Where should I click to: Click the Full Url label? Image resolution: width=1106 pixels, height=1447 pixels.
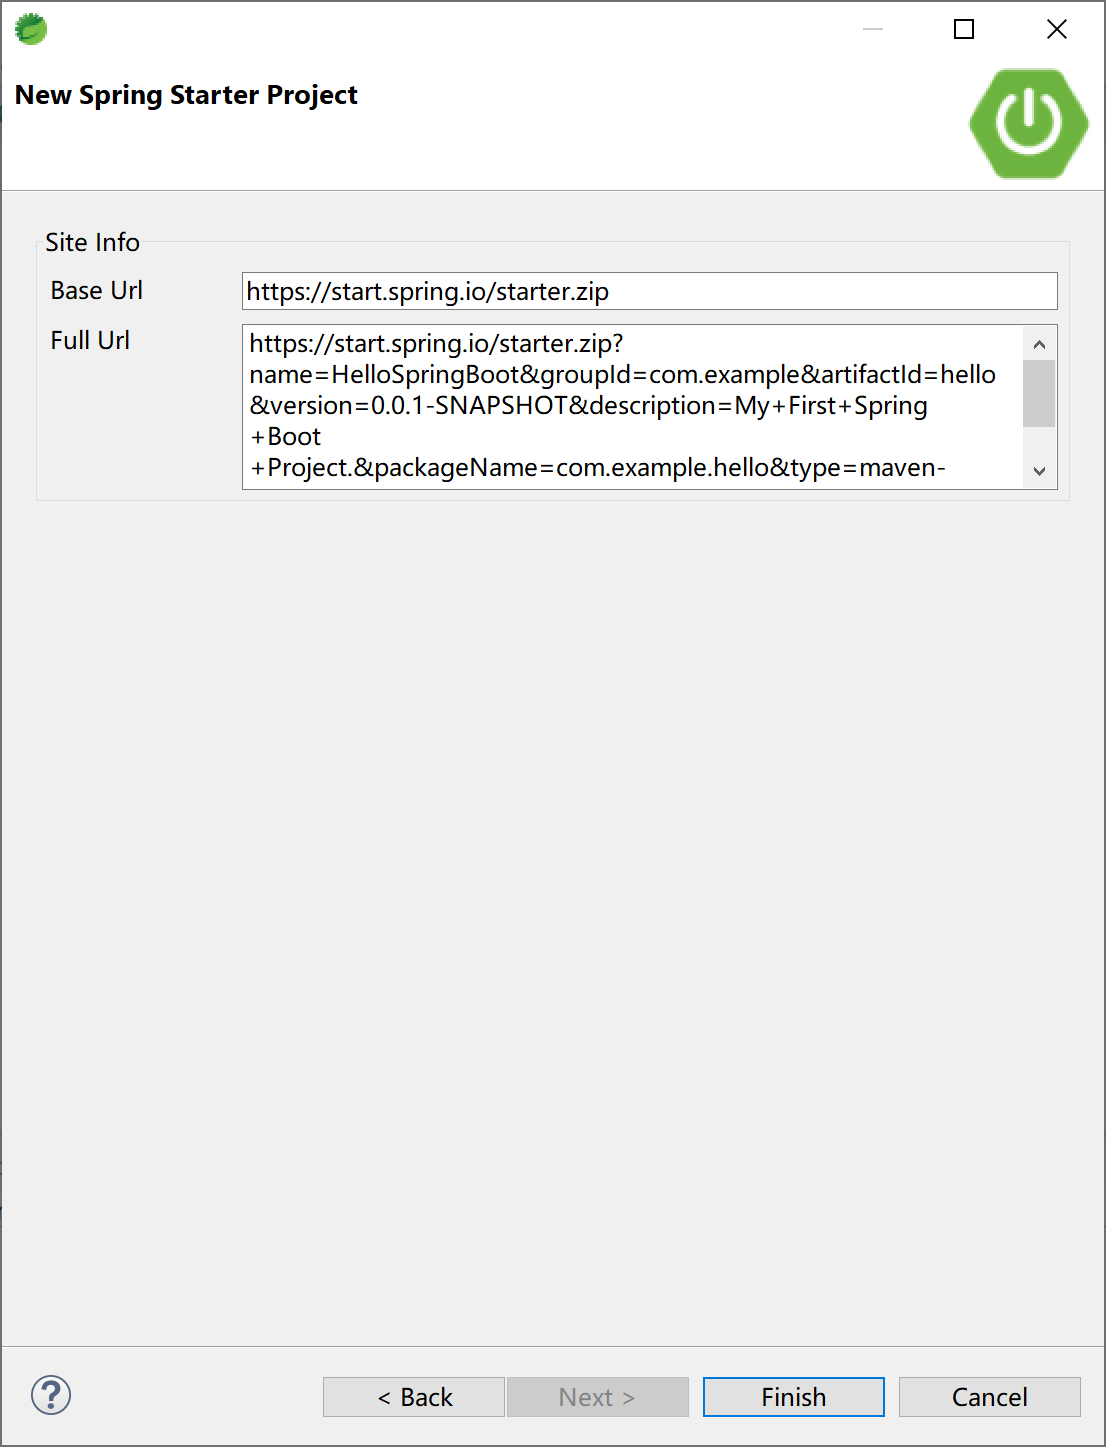point(90,341)
